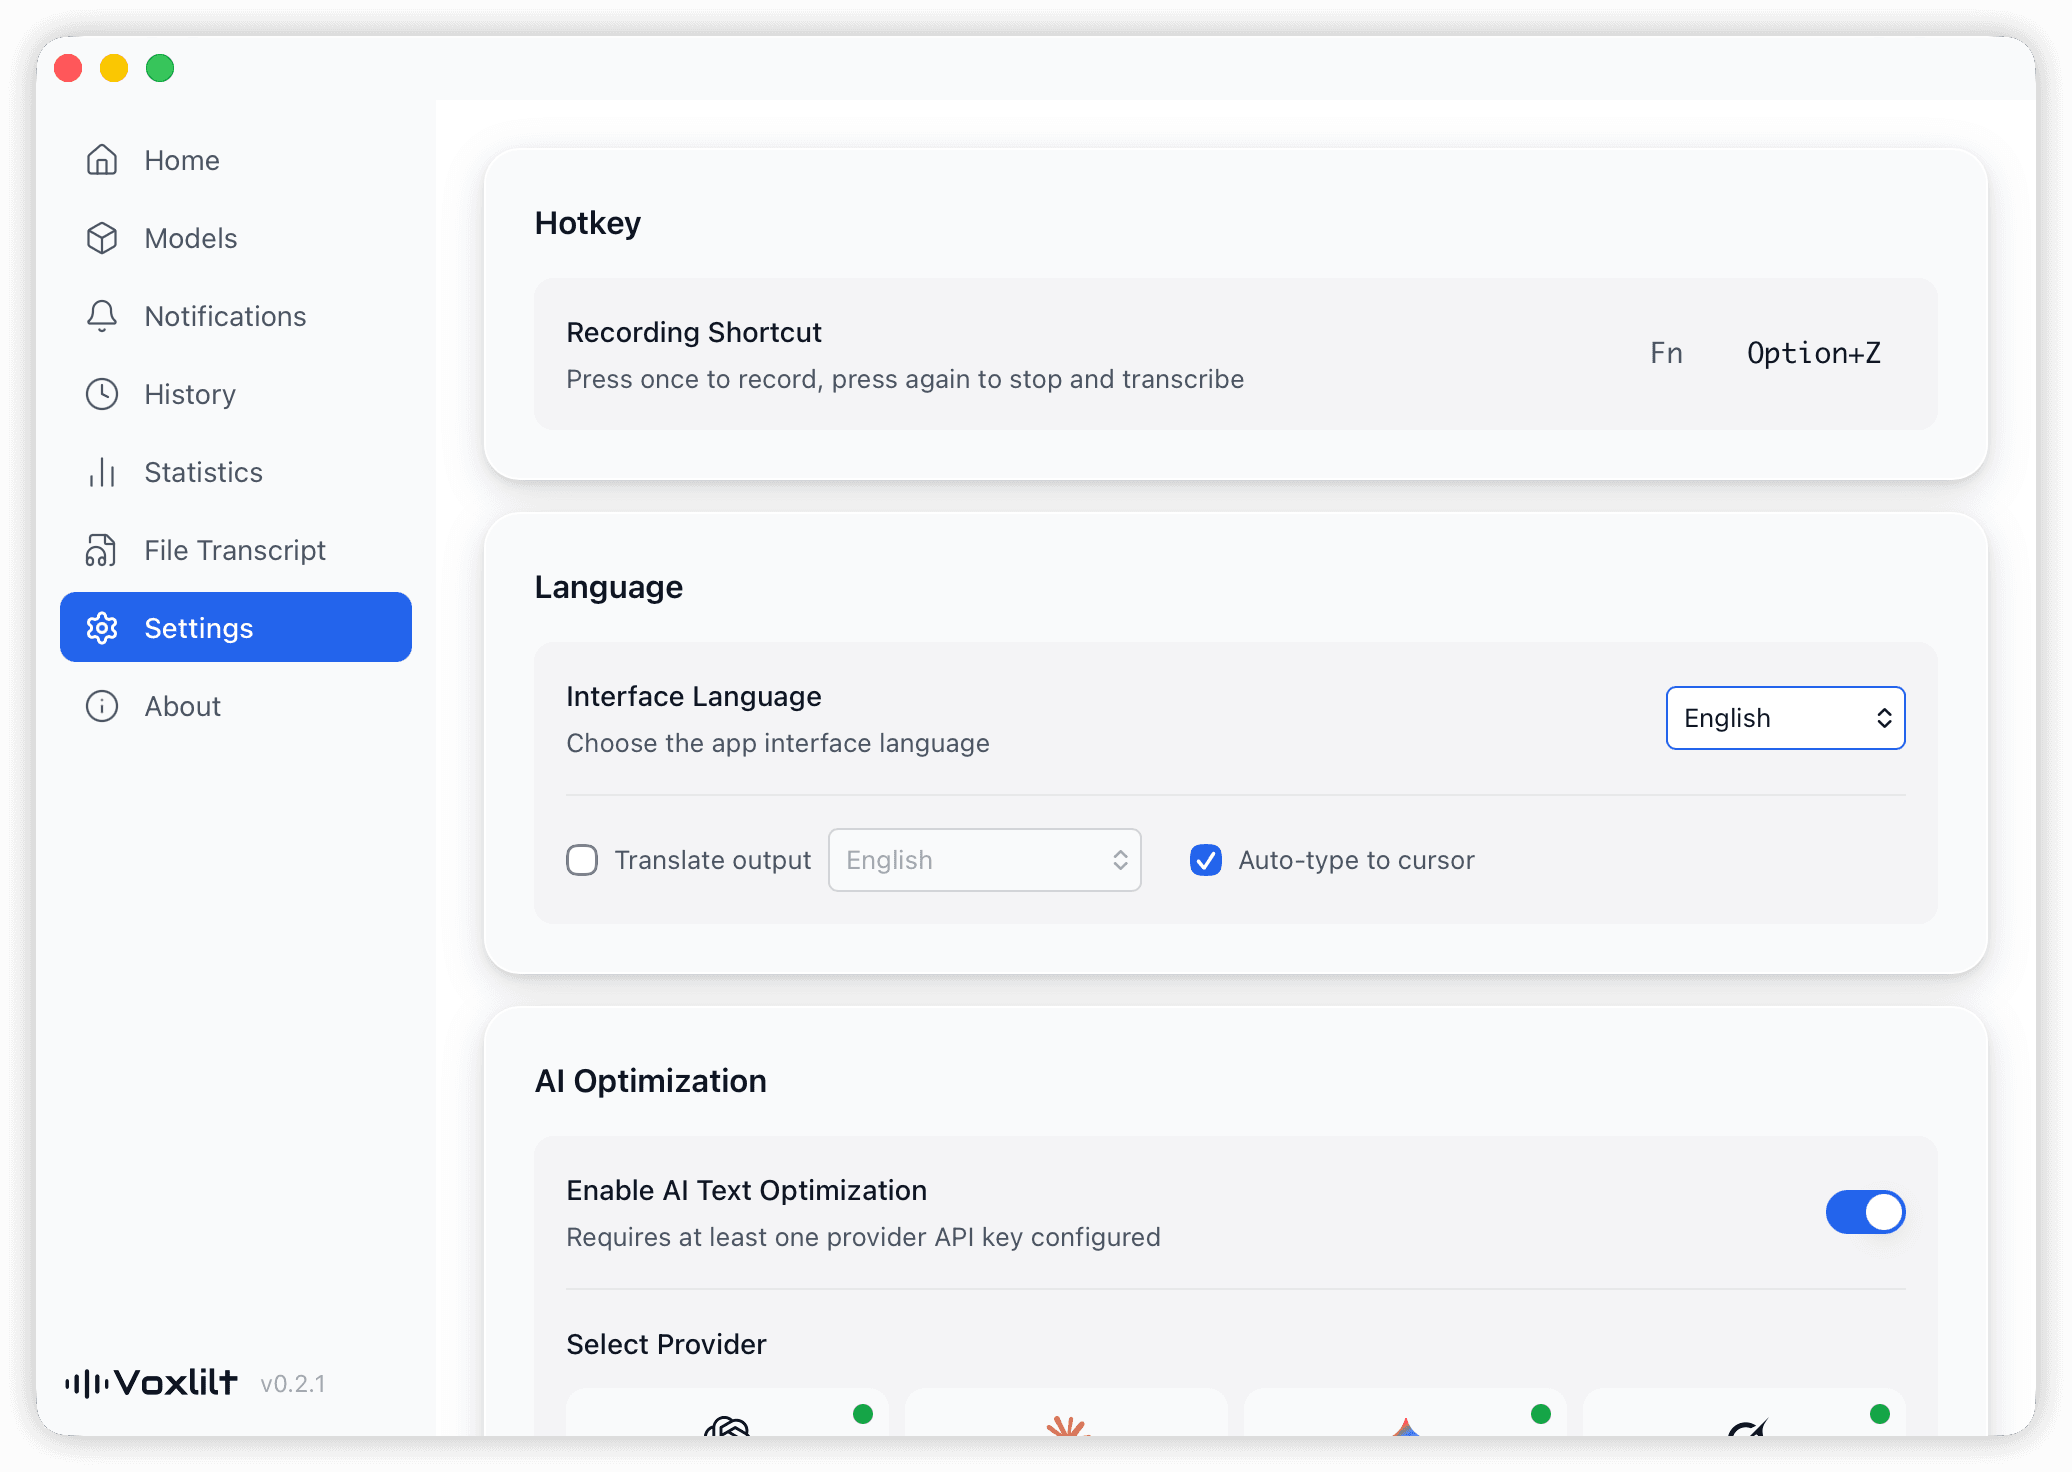
Task: Click the Interface Language label
Action: [x=694, y=696]
